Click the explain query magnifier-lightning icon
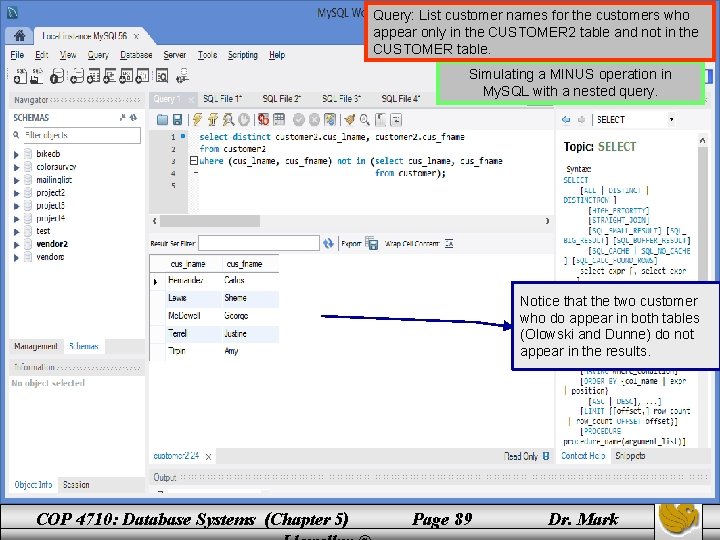 [228, 120]
